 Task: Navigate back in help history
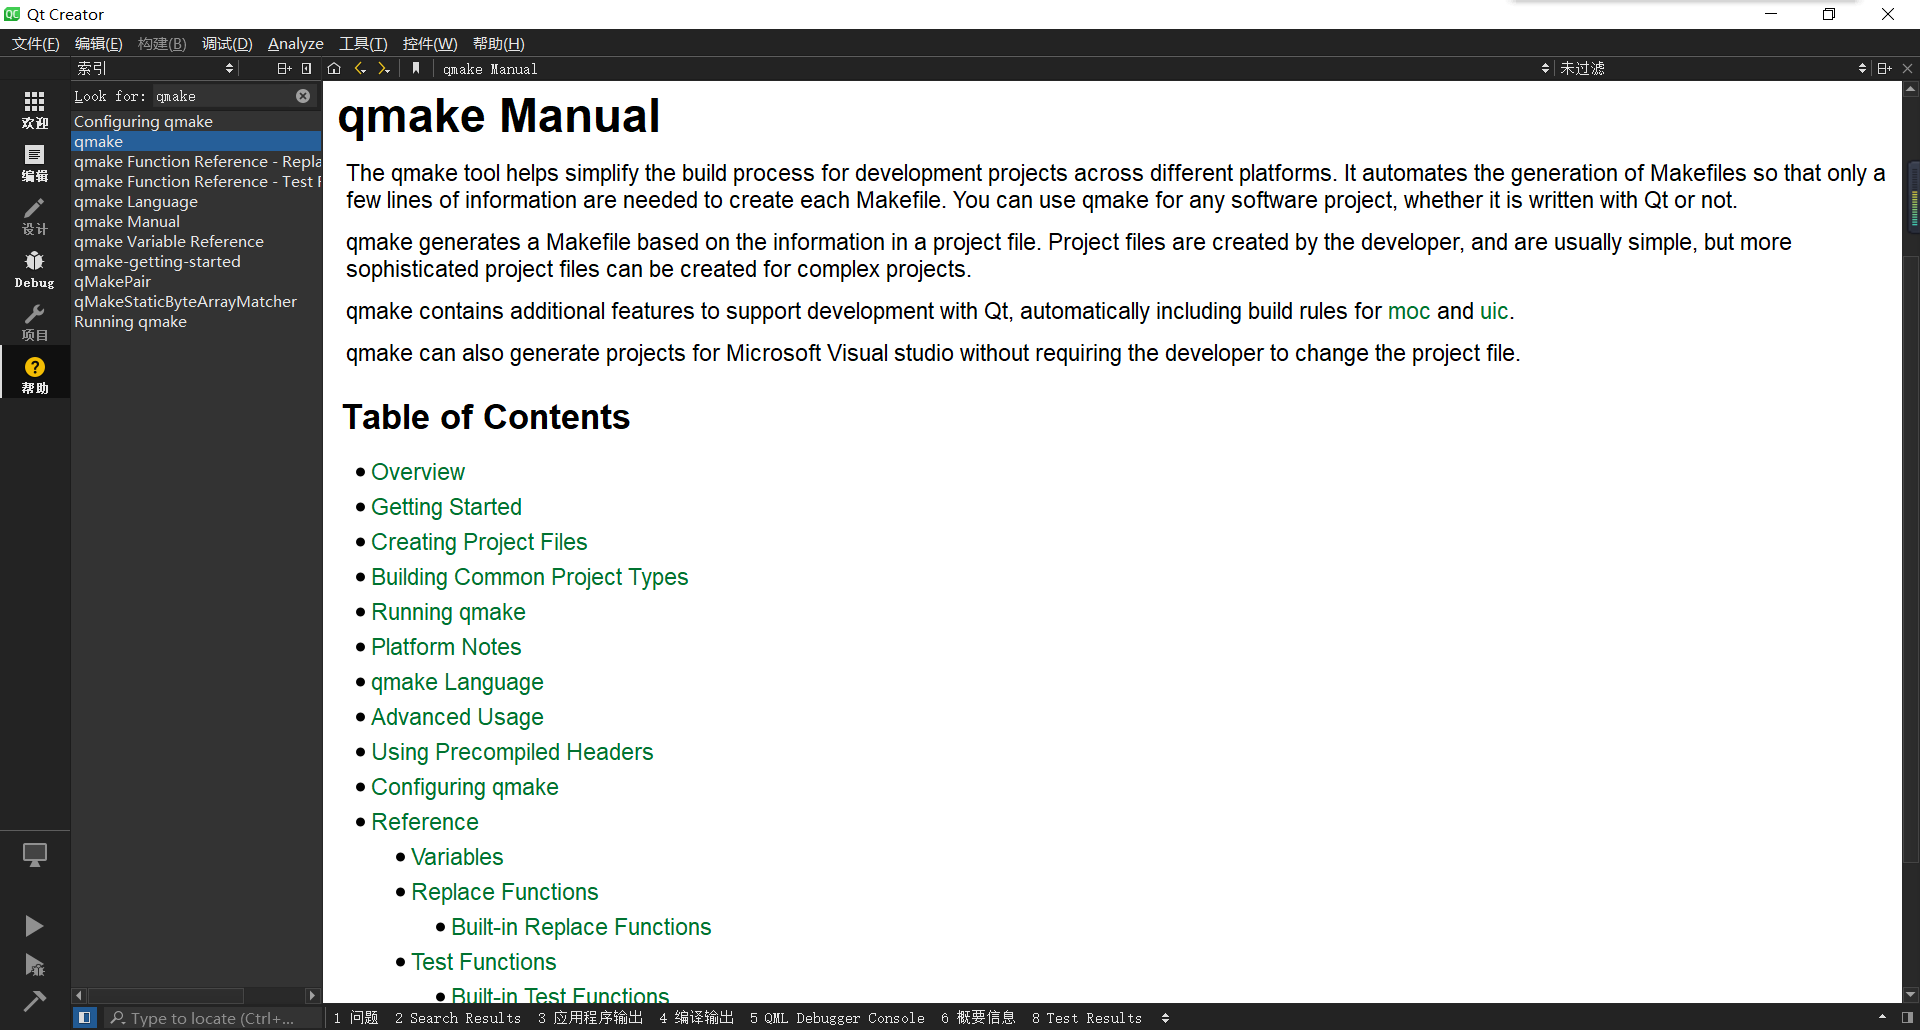[x=360, y=68]
